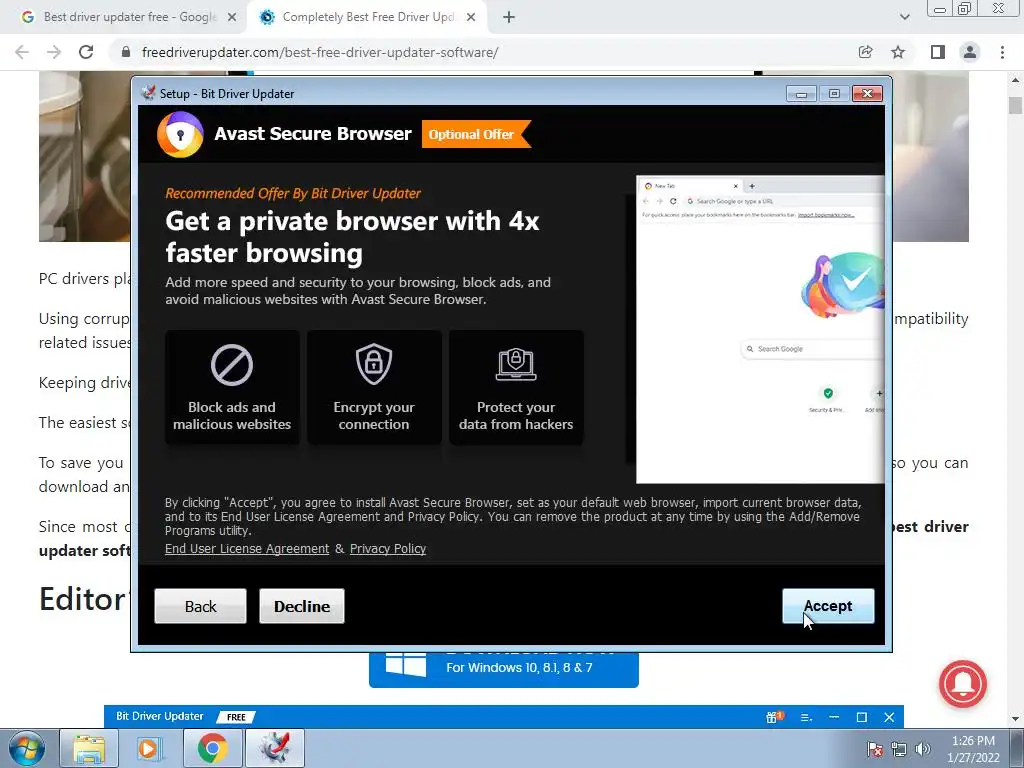Minimize the Bit Driver Updater bottom window
This screenshot has width=1024, height=768.
click(834, 717)
